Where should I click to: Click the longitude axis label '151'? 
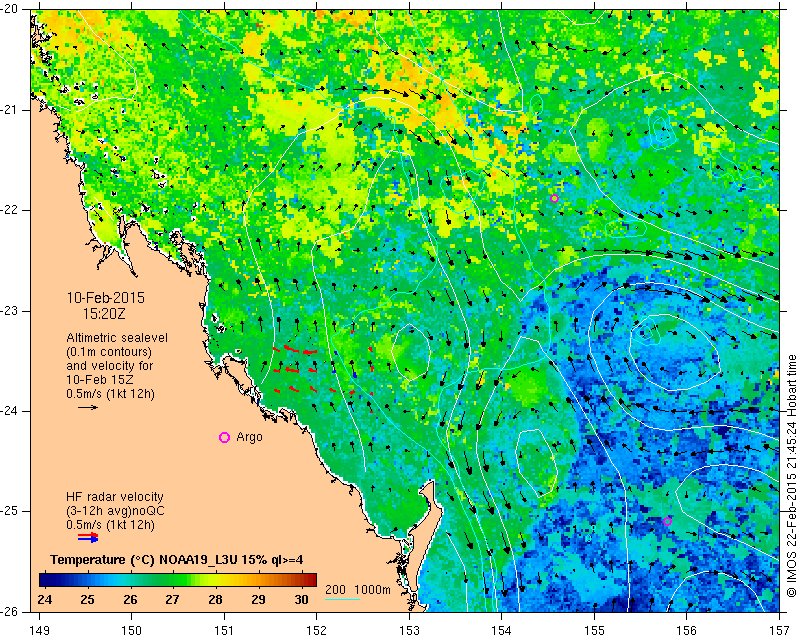coord(224,631)
